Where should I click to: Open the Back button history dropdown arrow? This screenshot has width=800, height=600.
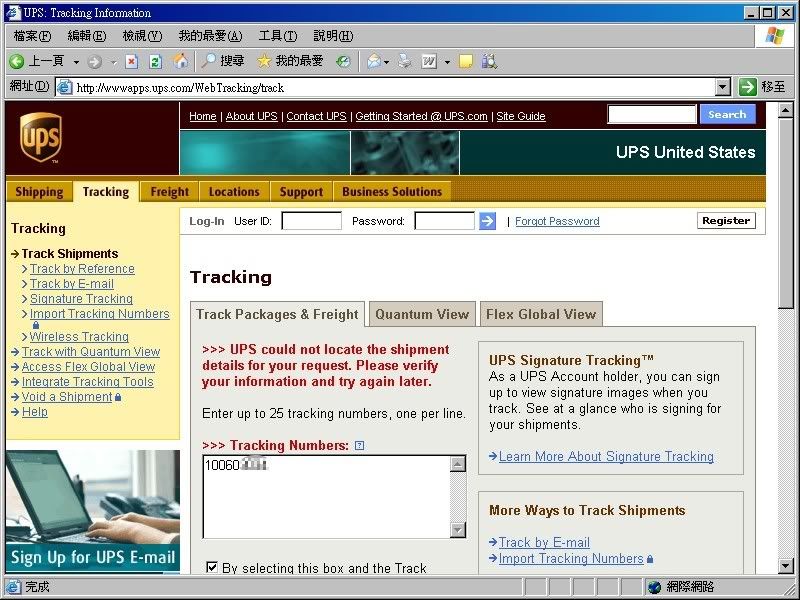(x=77, y=62)
